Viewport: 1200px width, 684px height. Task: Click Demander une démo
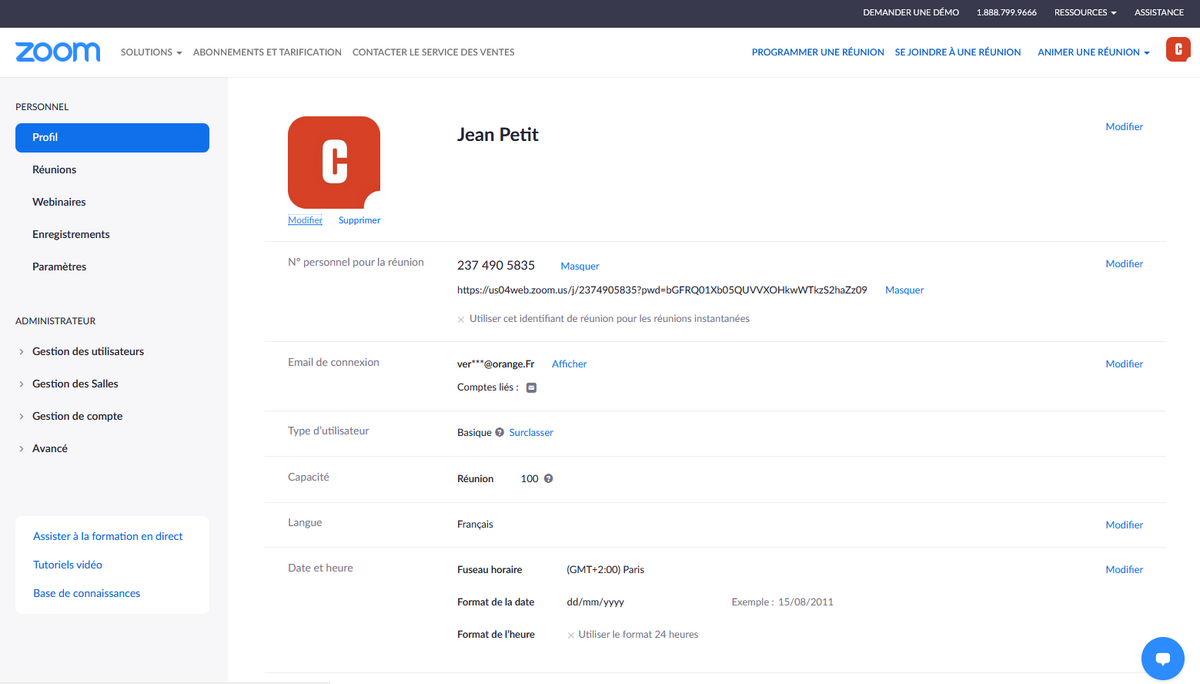tap(911, 13)
